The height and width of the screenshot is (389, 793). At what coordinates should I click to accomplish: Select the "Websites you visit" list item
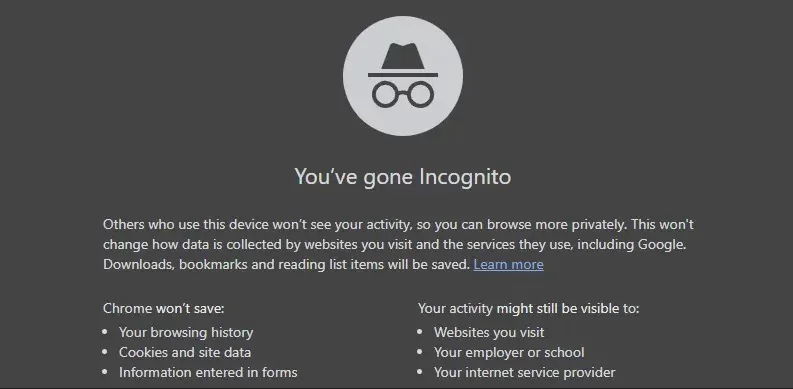pos(489,332)
